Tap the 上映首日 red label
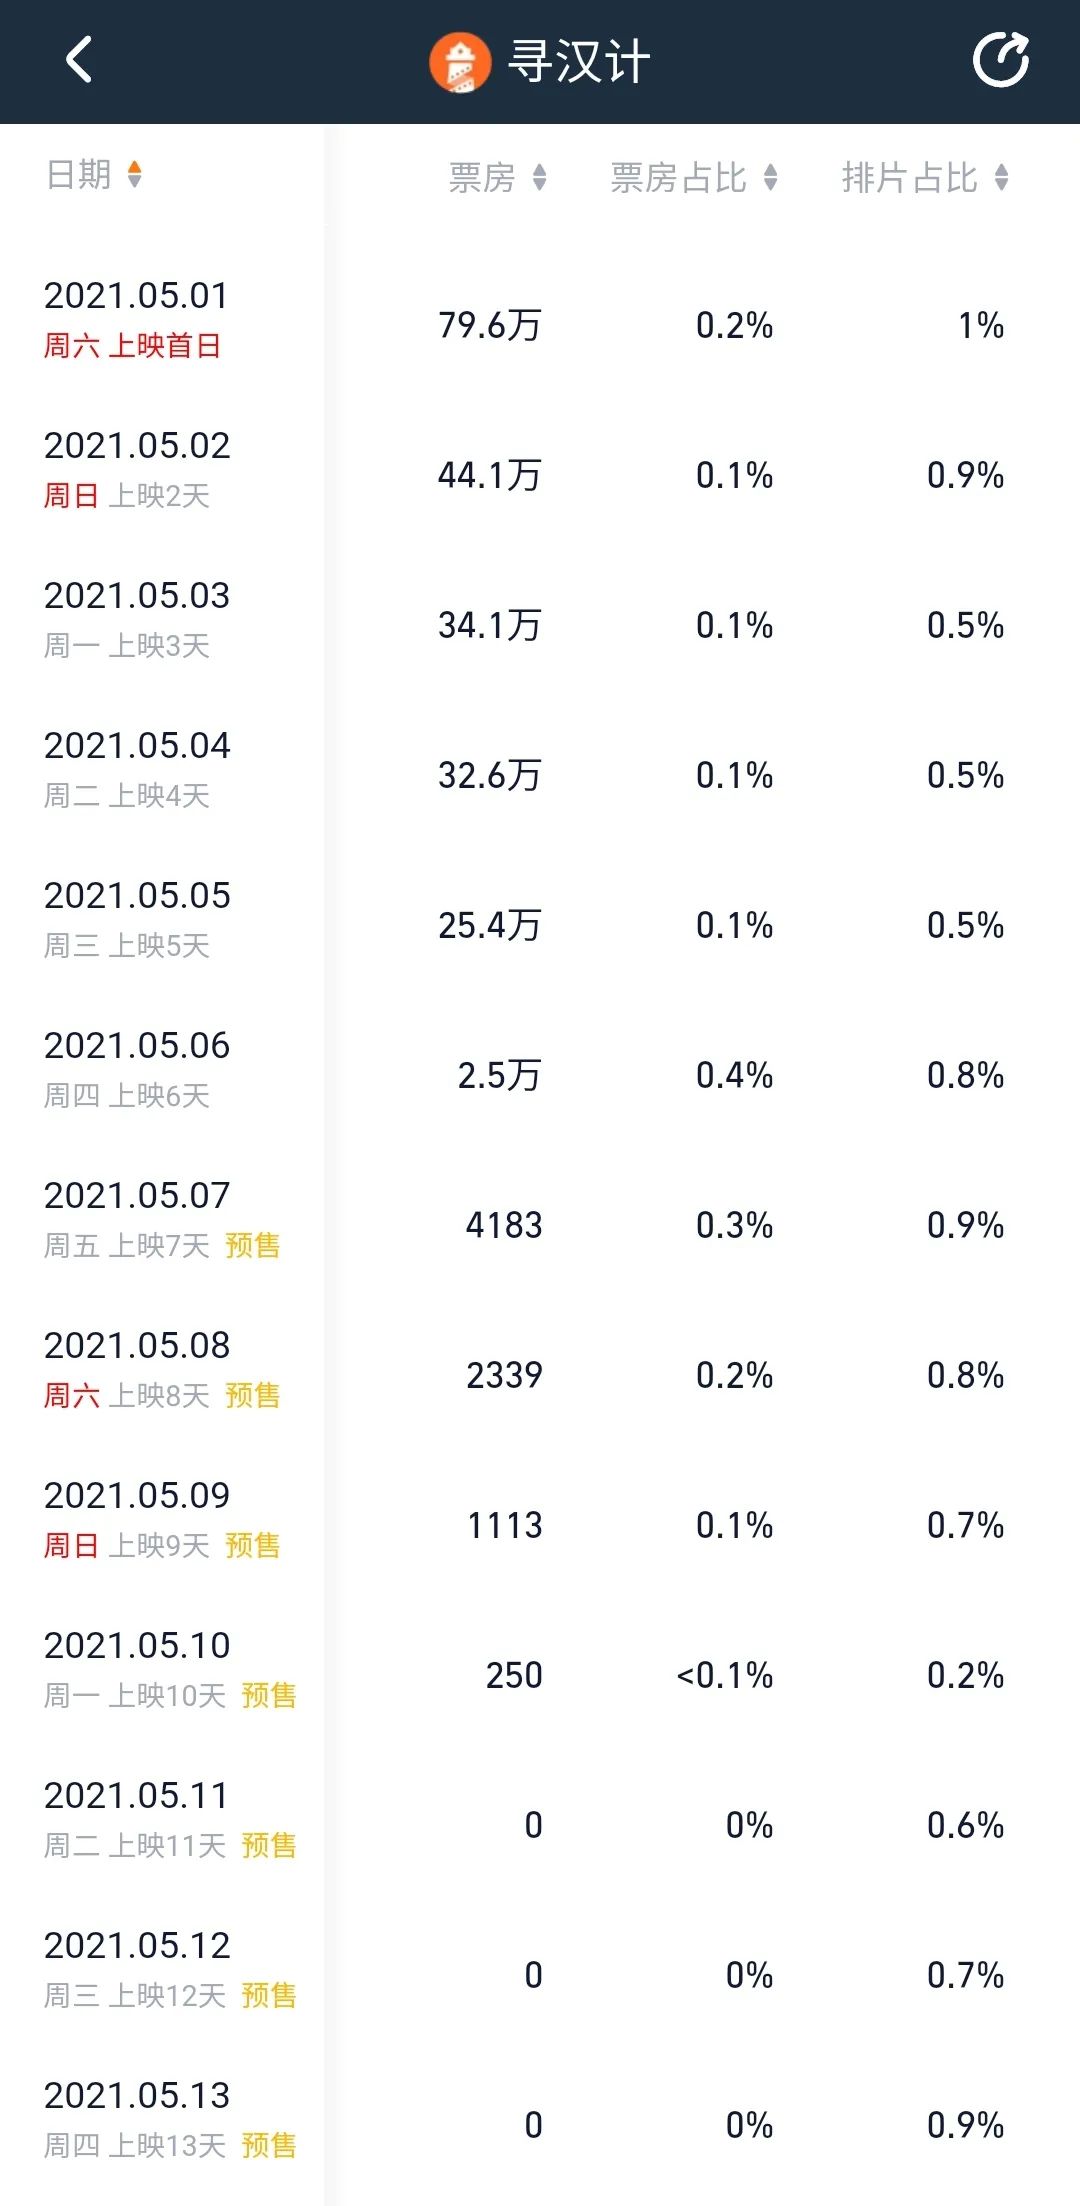Image resolution: width=1080 pixels, height=2206 pixels. coord(165,346)
